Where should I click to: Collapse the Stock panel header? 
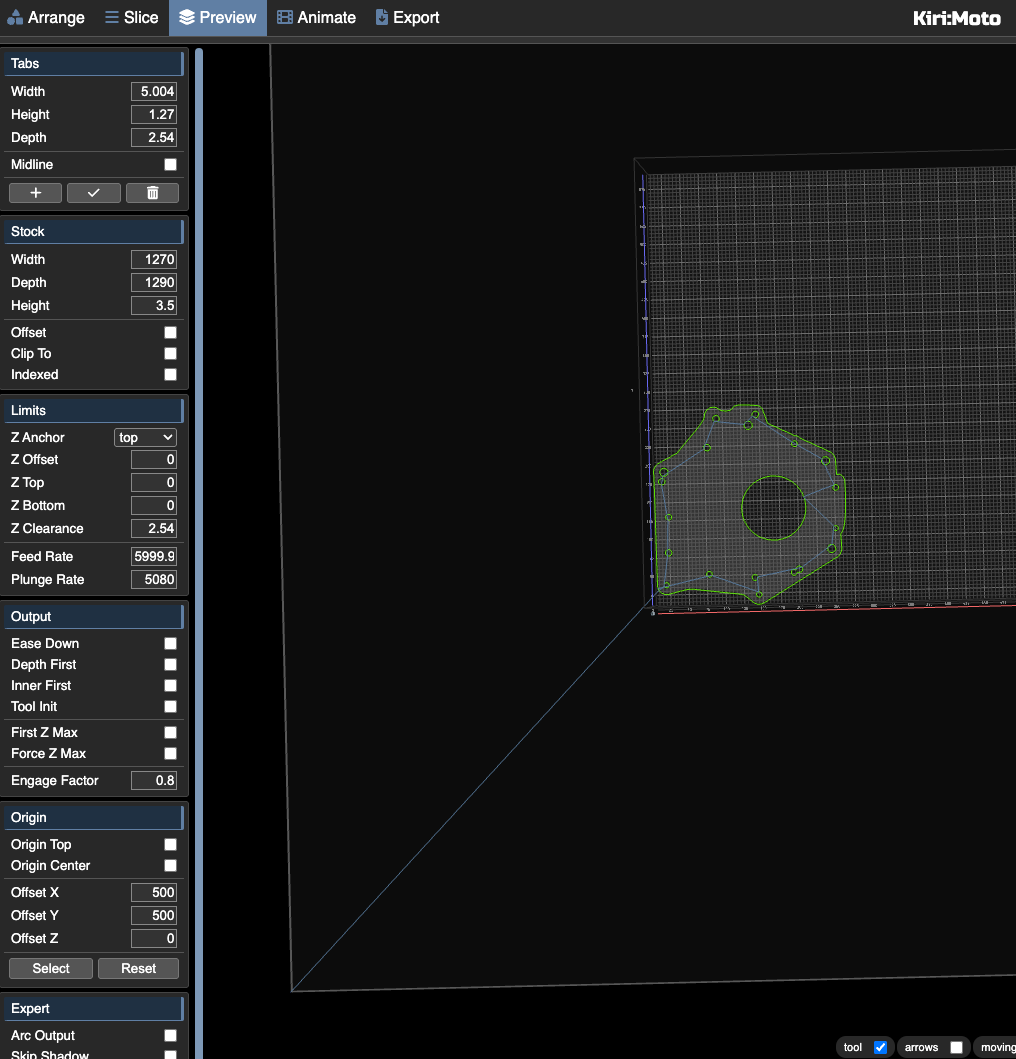pos(95,231)
